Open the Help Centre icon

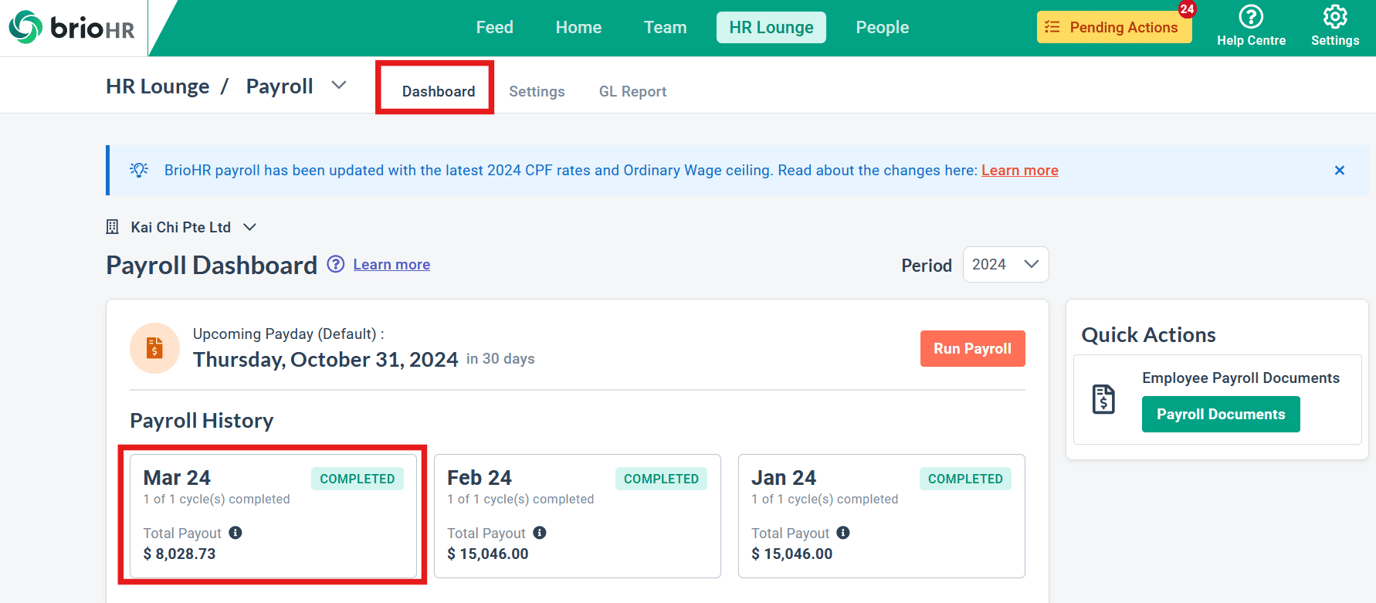click(x=1250, y=18)
